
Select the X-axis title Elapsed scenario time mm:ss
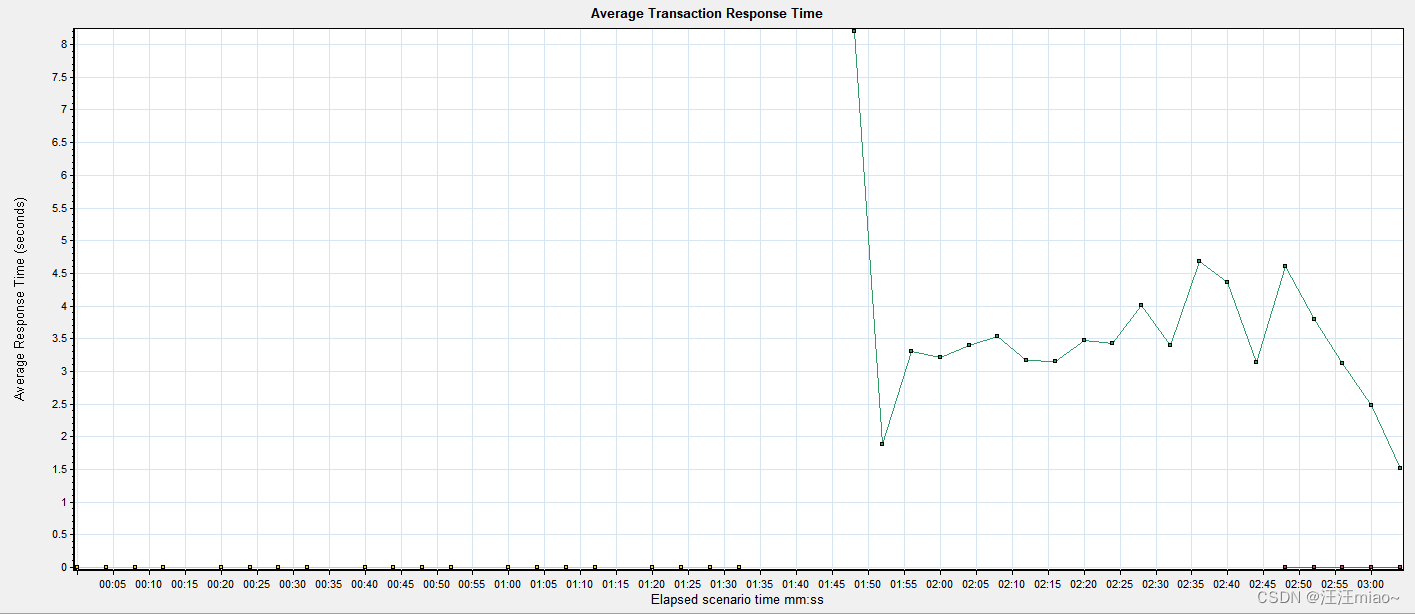point(737,600)
